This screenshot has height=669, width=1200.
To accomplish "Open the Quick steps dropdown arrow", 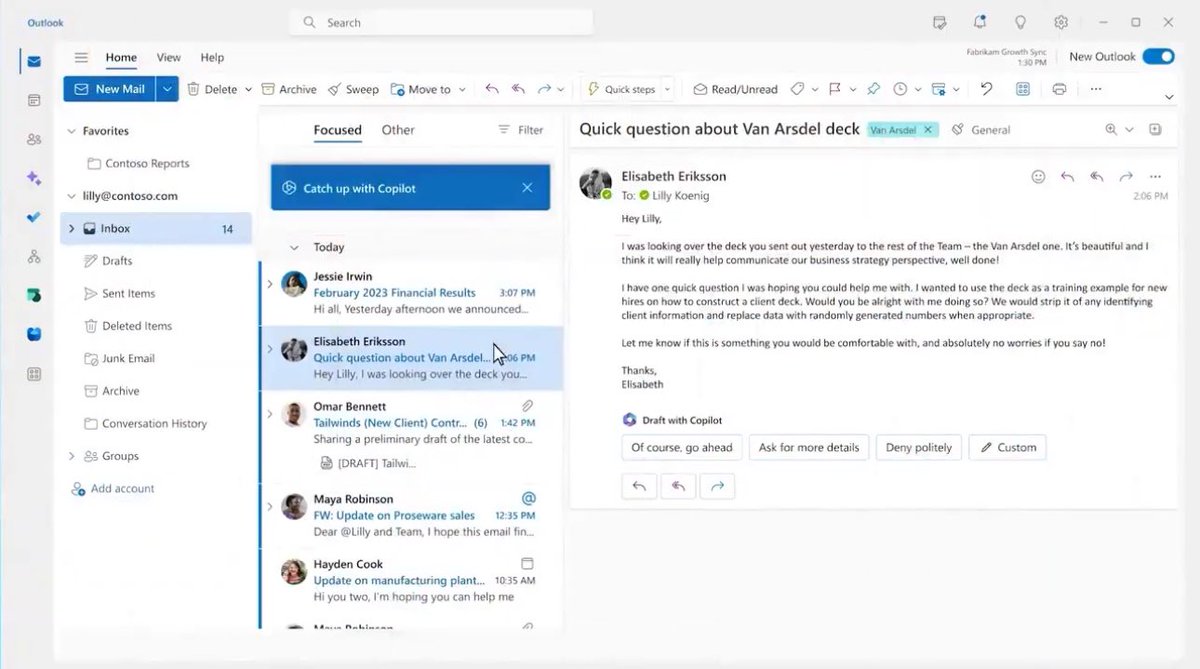I will [667, 89].
